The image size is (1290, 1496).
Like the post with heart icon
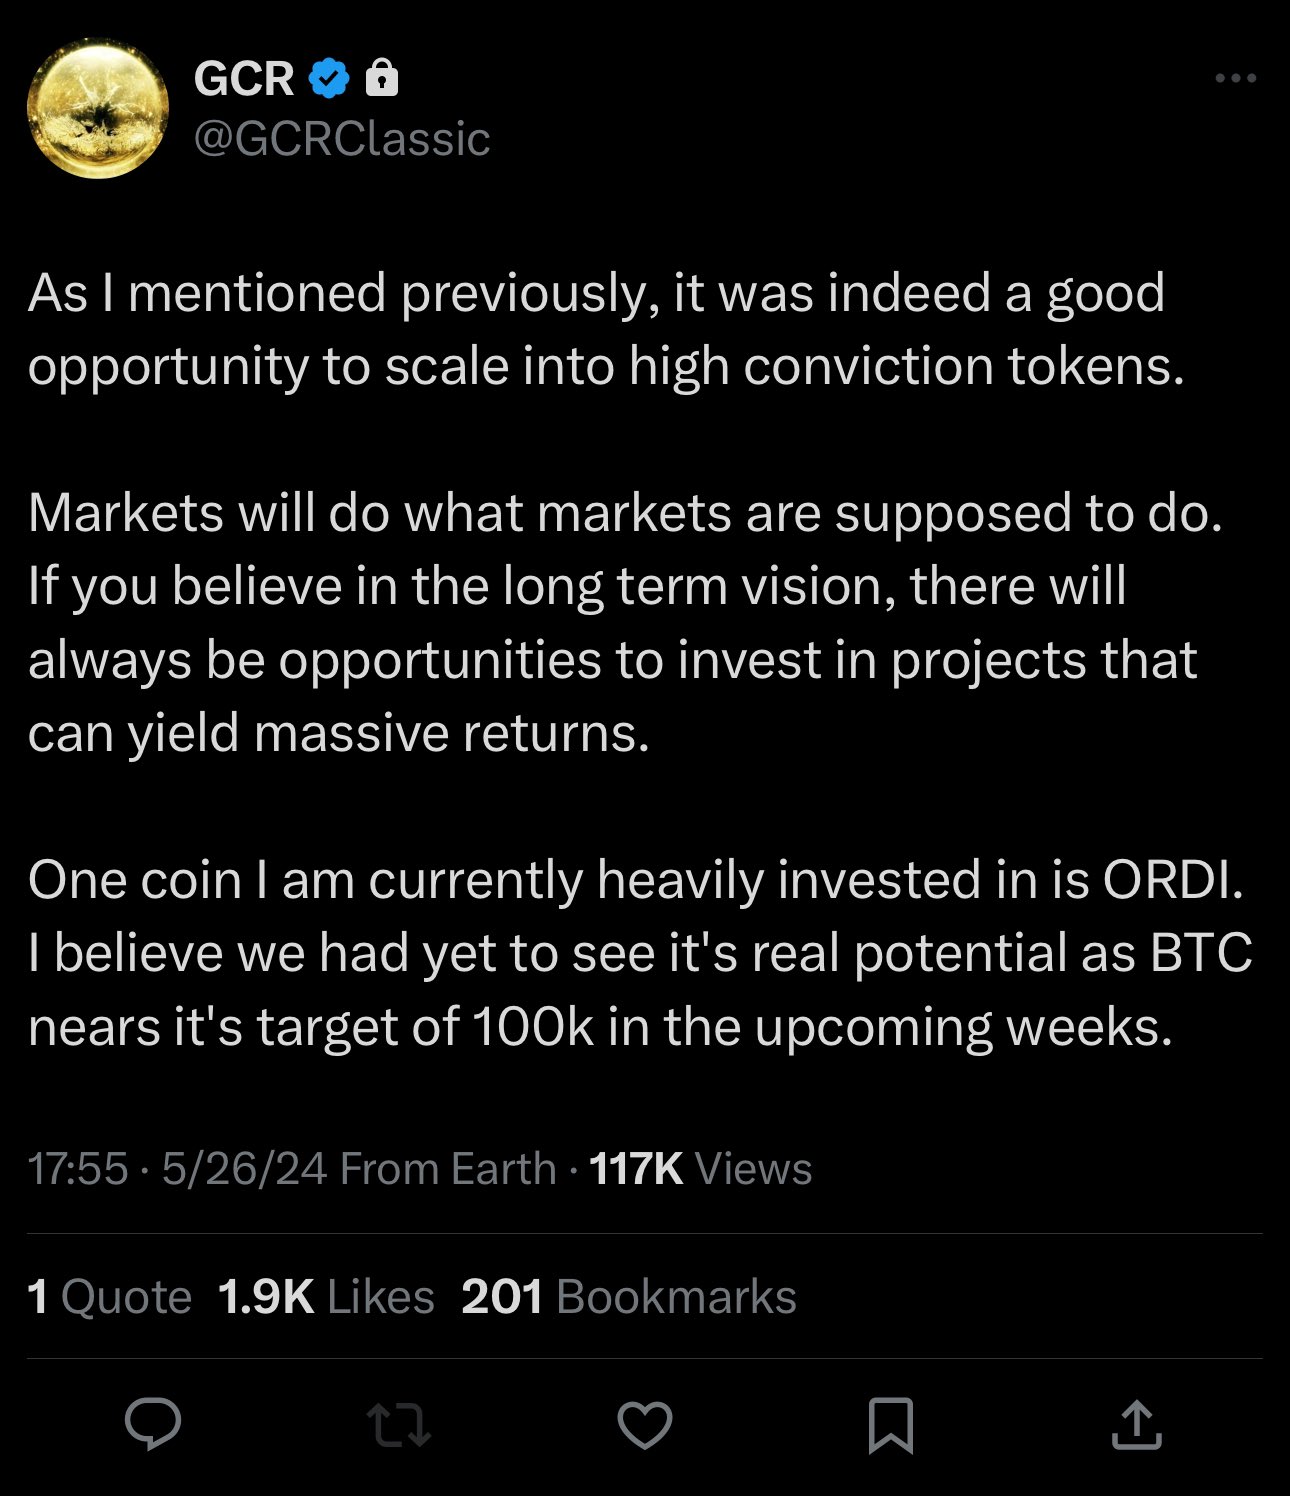point(644,1425)
